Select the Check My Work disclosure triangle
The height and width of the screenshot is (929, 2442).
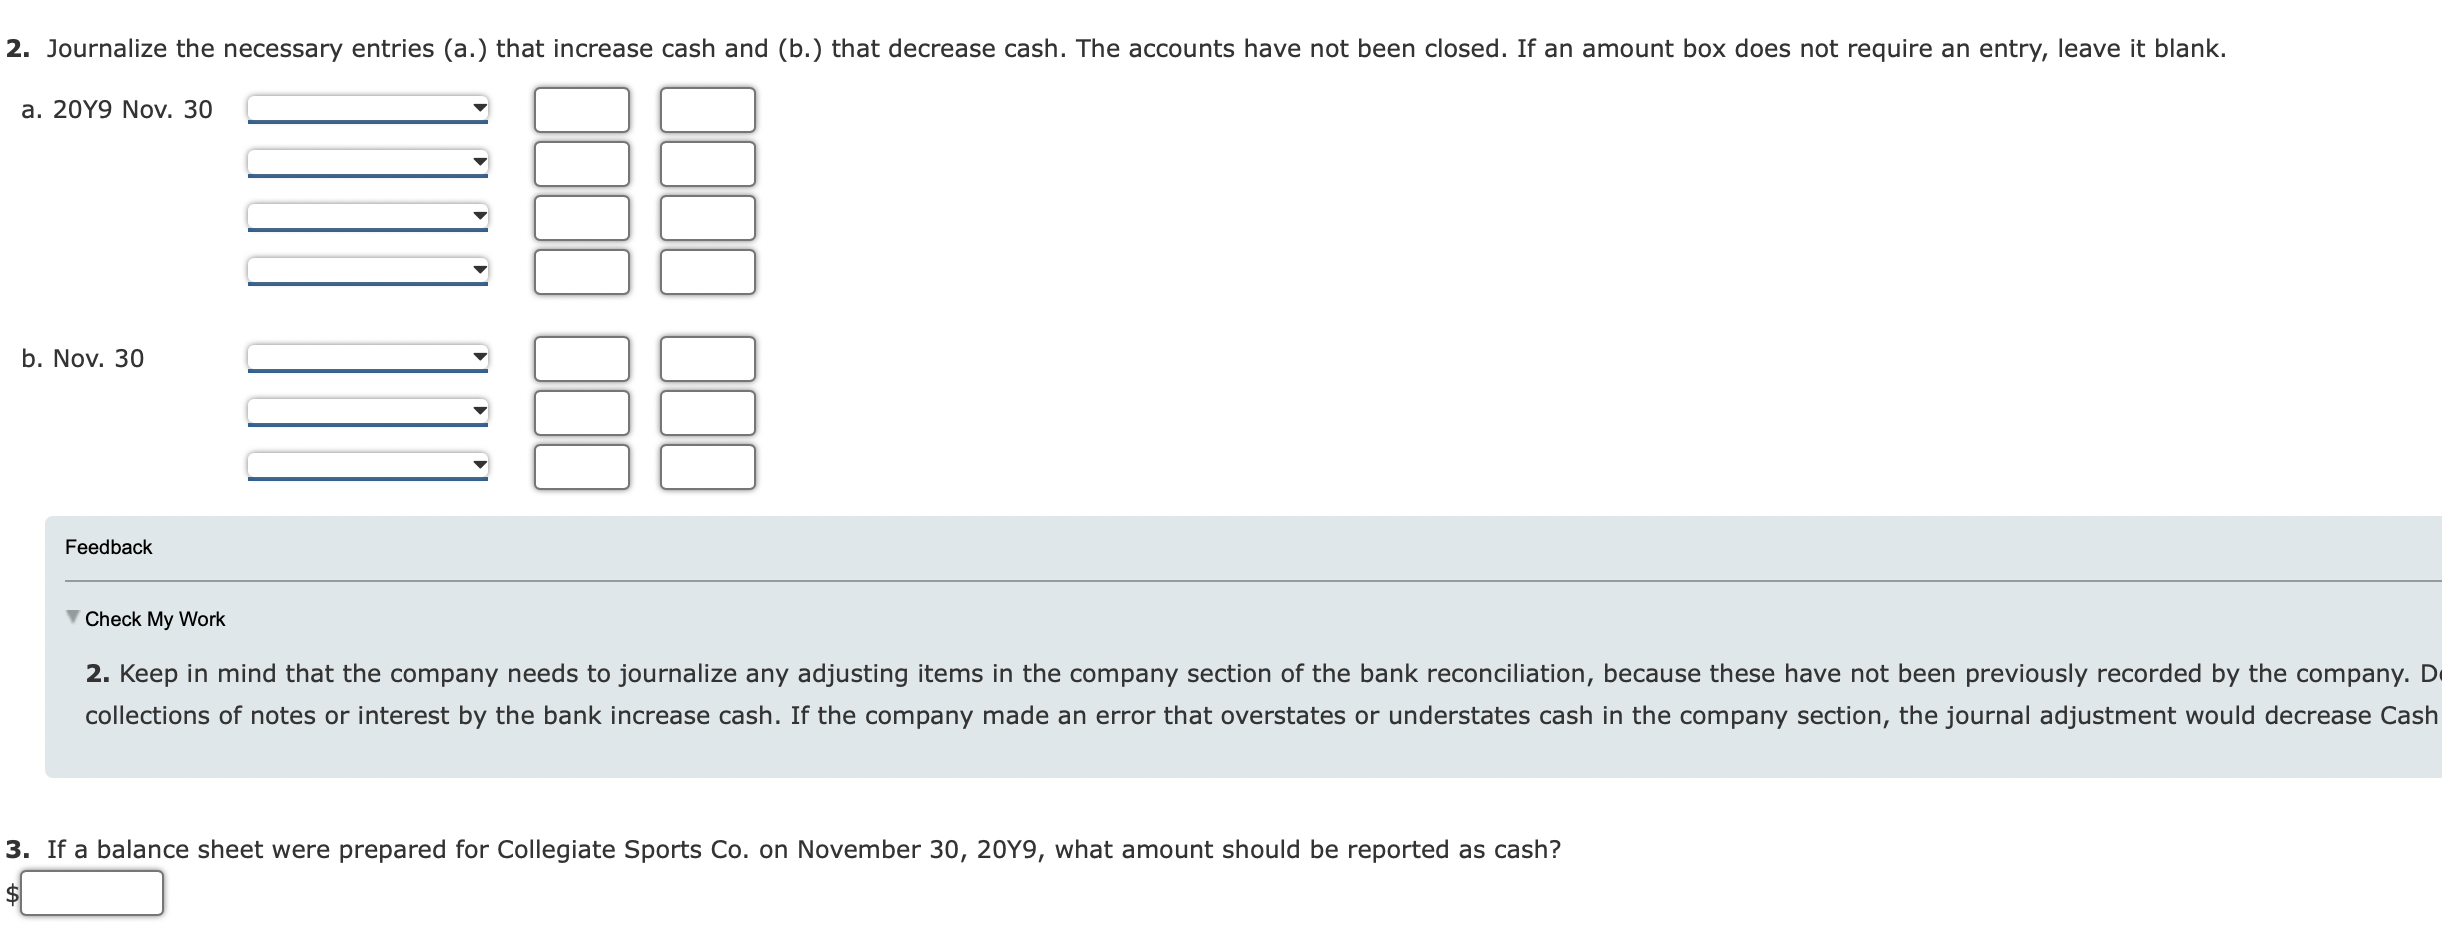(x=73, y=618)
